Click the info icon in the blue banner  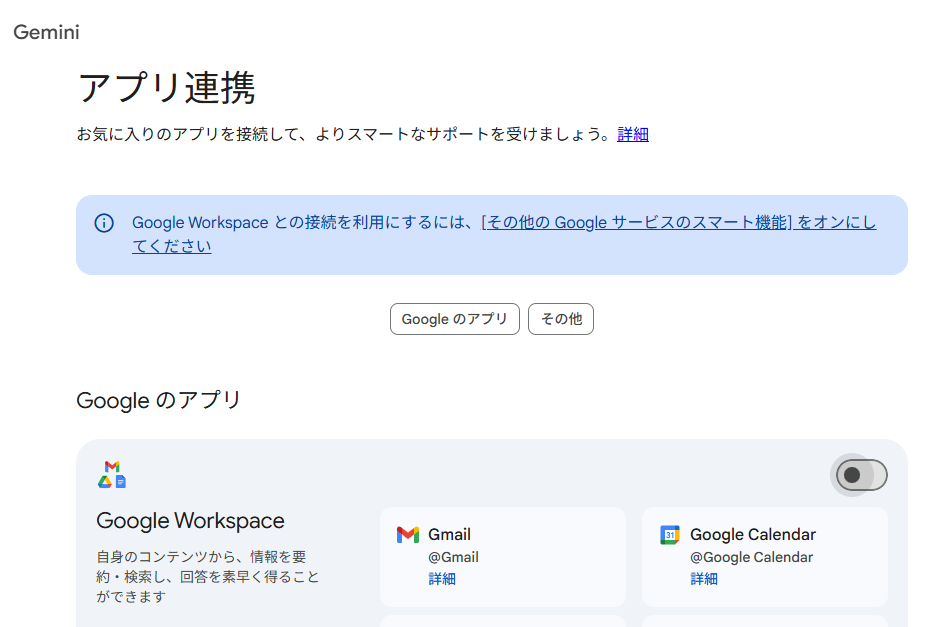click(104, 223)
